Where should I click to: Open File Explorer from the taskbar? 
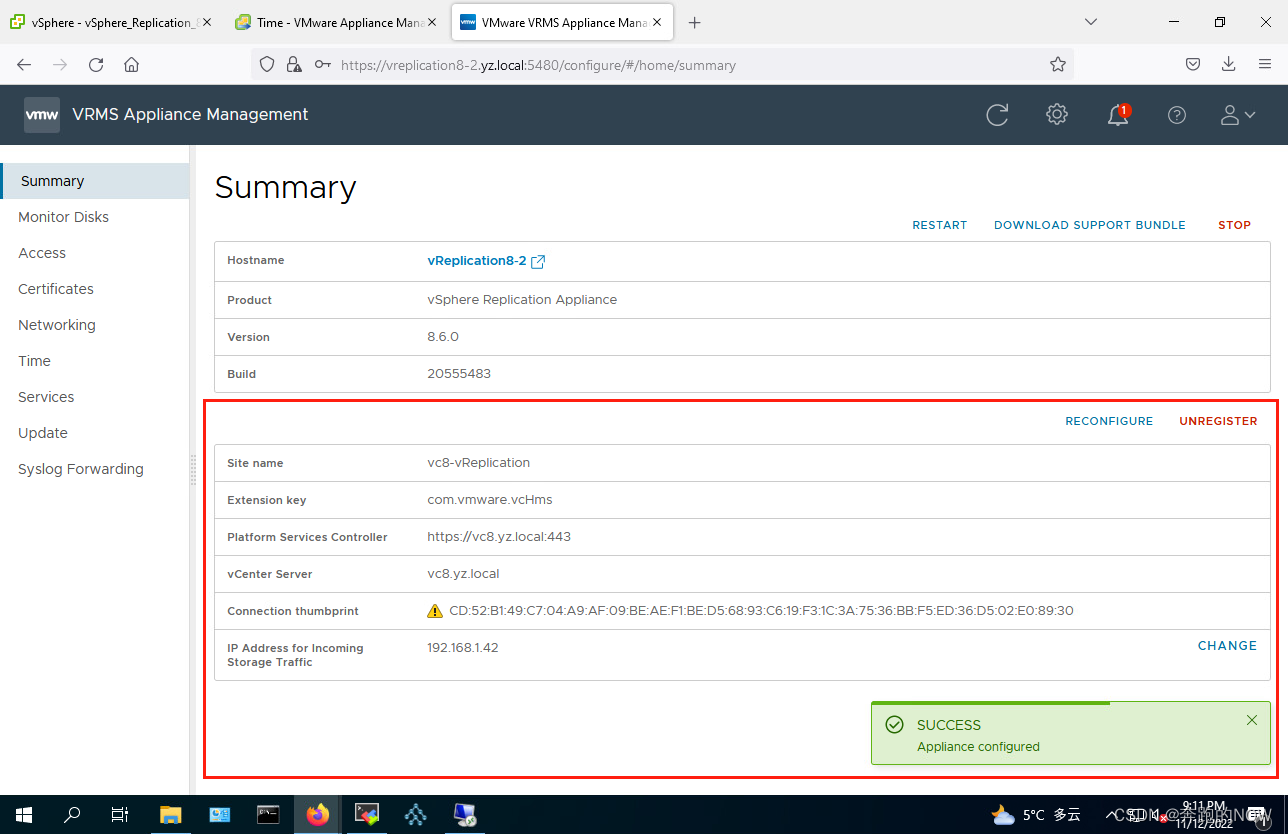pos(171,815)
